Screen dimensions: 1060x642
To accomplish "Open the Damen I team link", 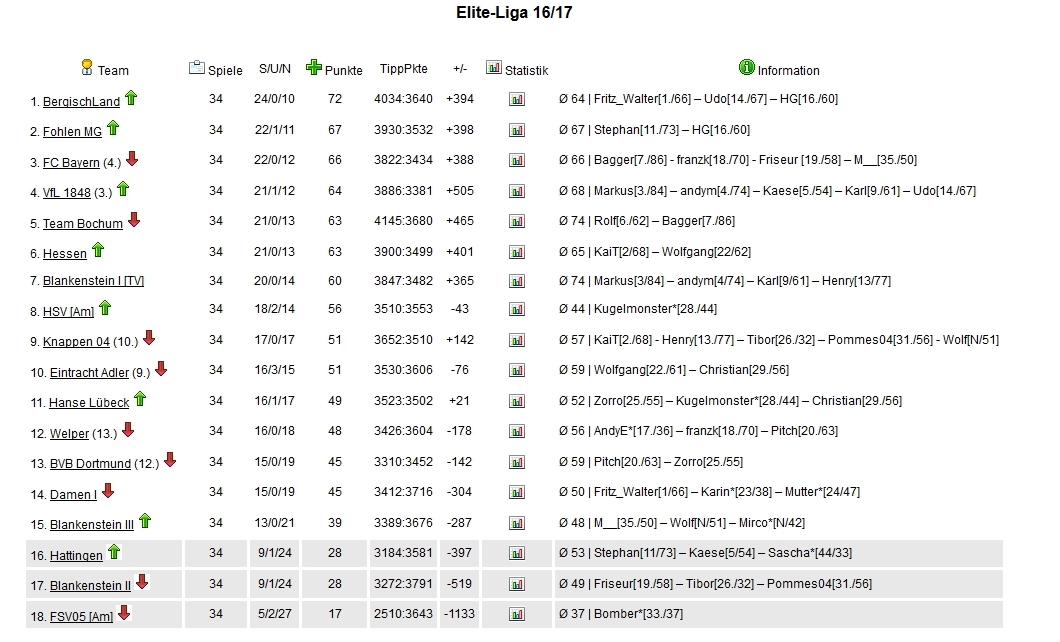I will 73,495.
